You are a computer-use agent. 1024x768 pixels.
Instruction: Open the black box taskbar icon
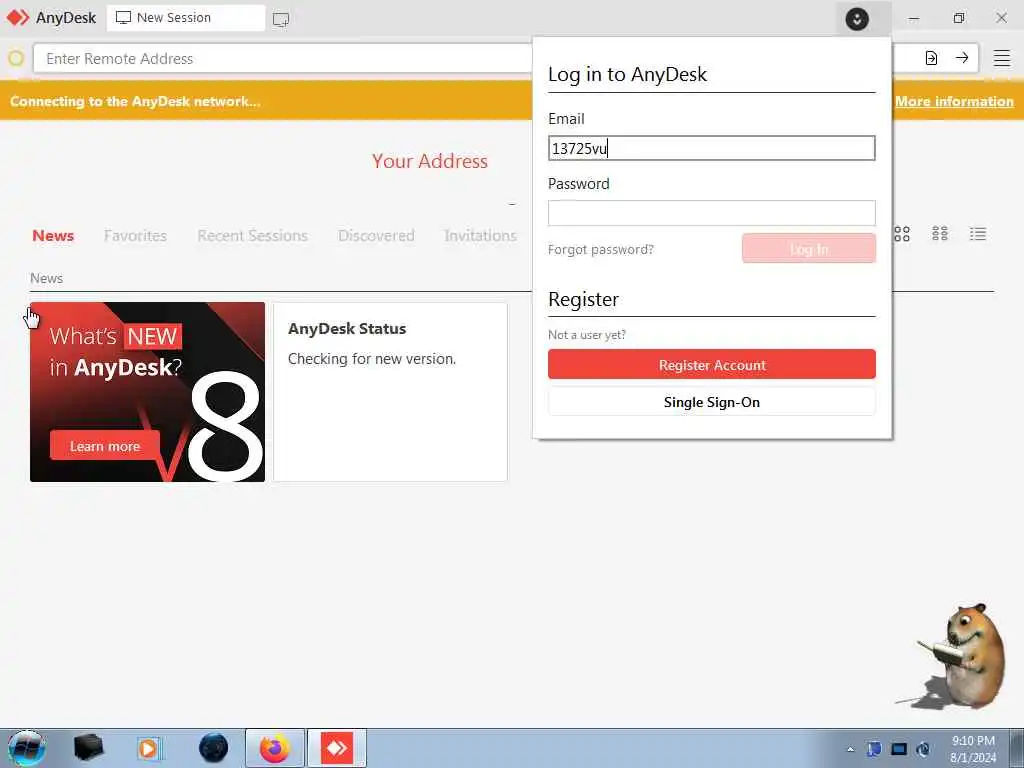coord(88,748)
